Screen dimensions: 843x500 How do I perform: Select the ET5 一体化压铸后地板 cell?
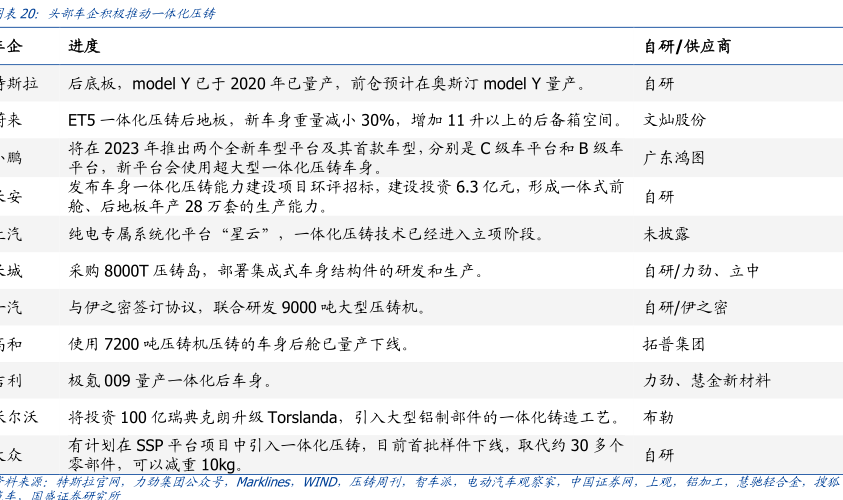[346, 120]
